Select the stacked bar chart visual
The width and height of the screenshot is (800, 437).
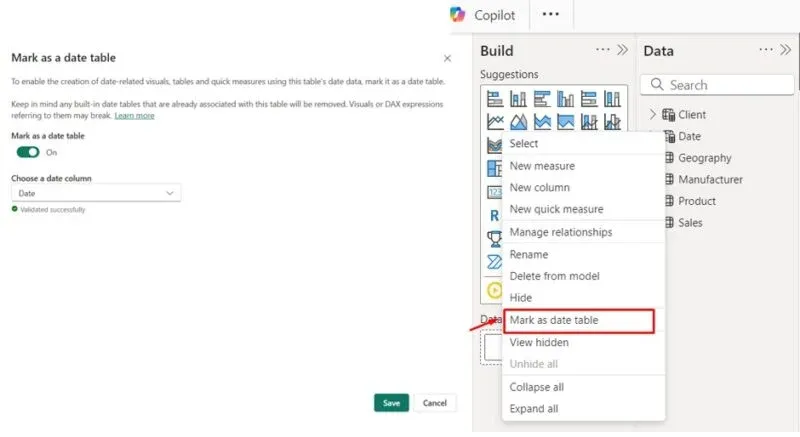coord(495,98)
